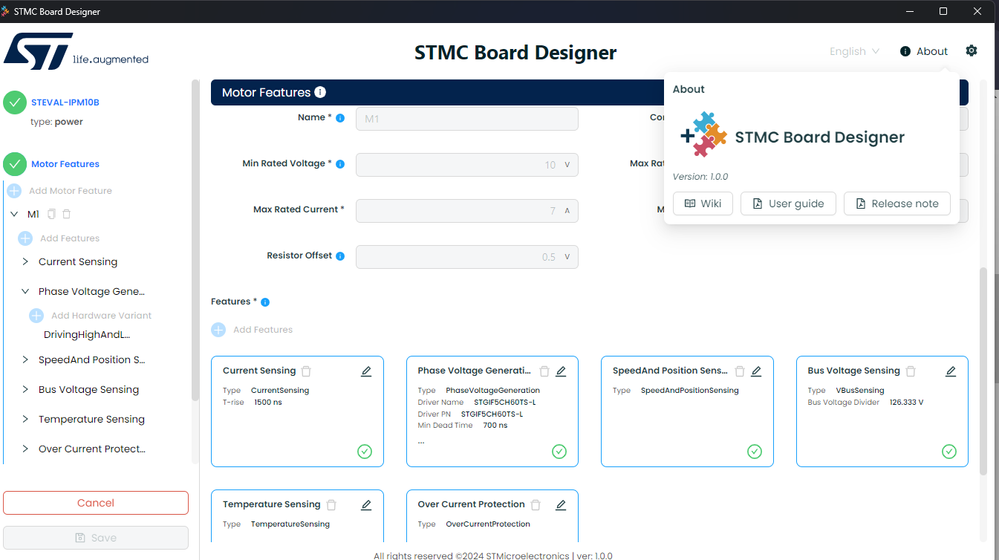Image resolution: width=999 pixels, height=560 pixels.
Task: Edit the Current Sensing card
Action: pyautogui.click(x=366, y=371)
